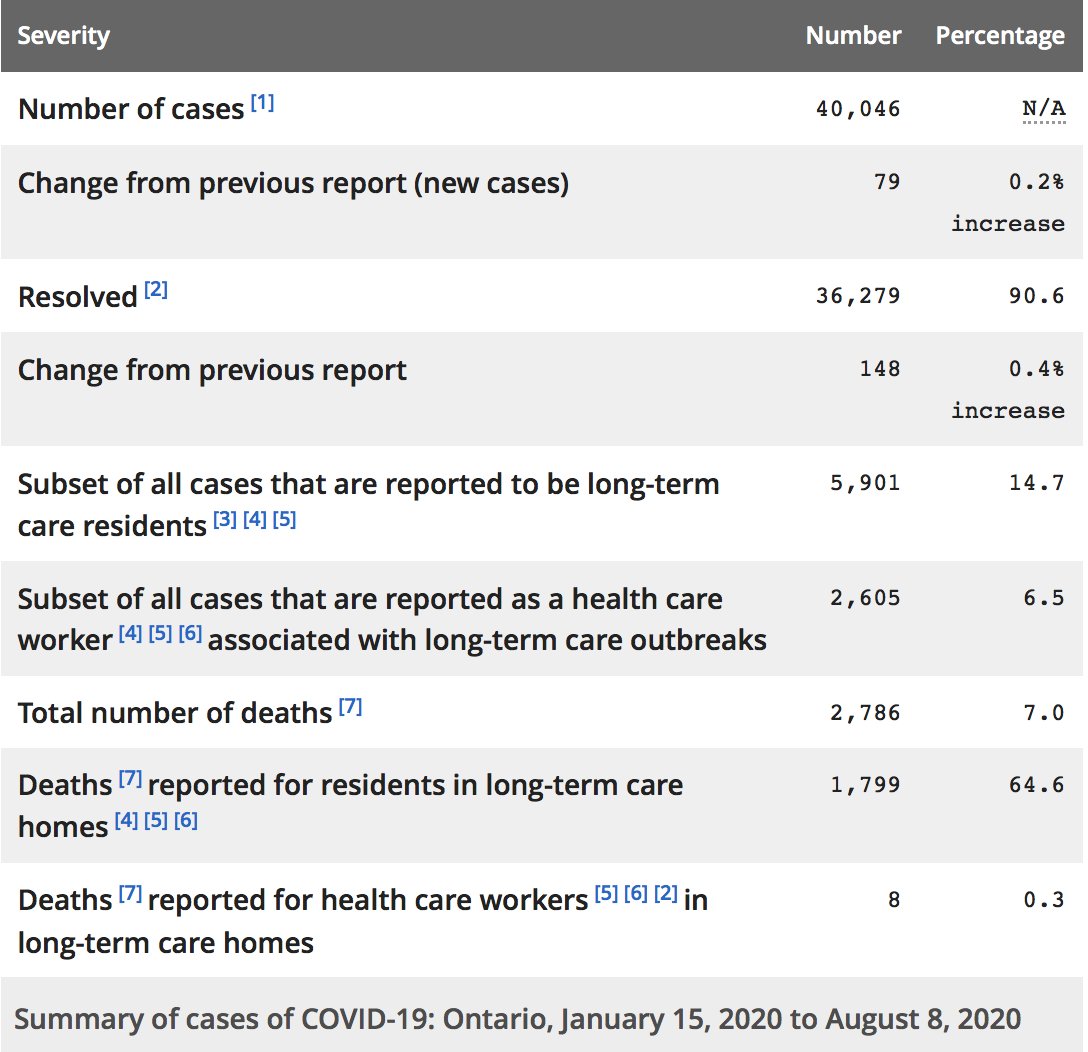
Task: Click footnote [3] after long-term care residents
Action: [x=225, y=519]
